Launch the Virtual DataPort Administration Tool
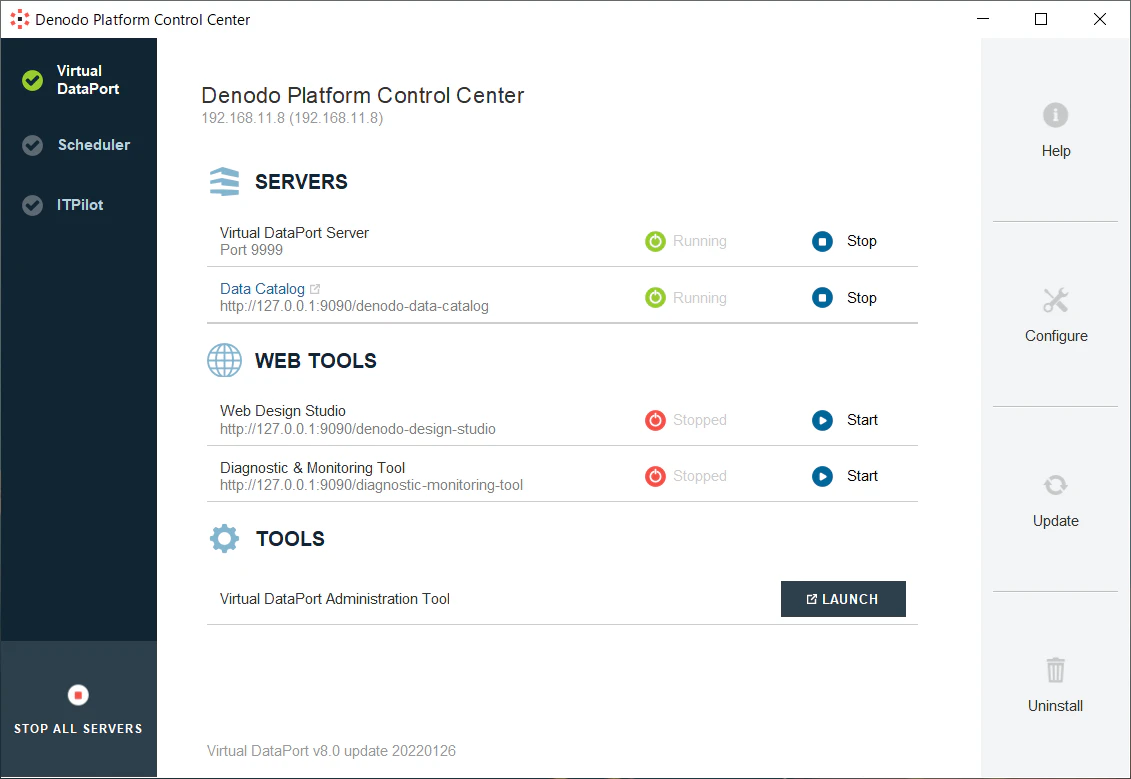The height and width of the screenshot is (779, 1131). coord(843,599)
